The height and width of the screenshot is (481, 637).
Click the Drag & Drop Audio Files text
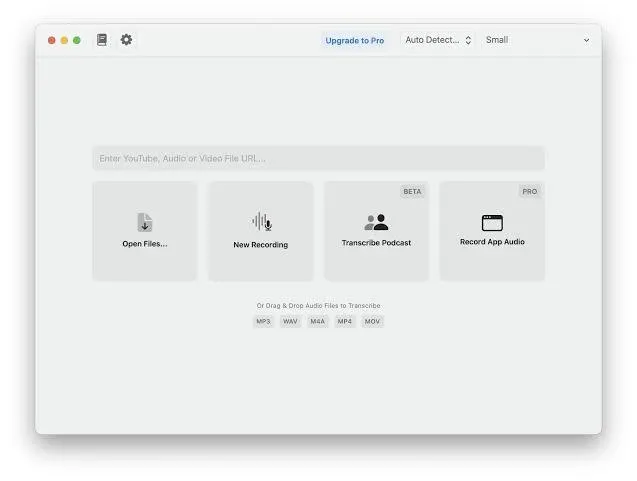(x=318, y=306)
